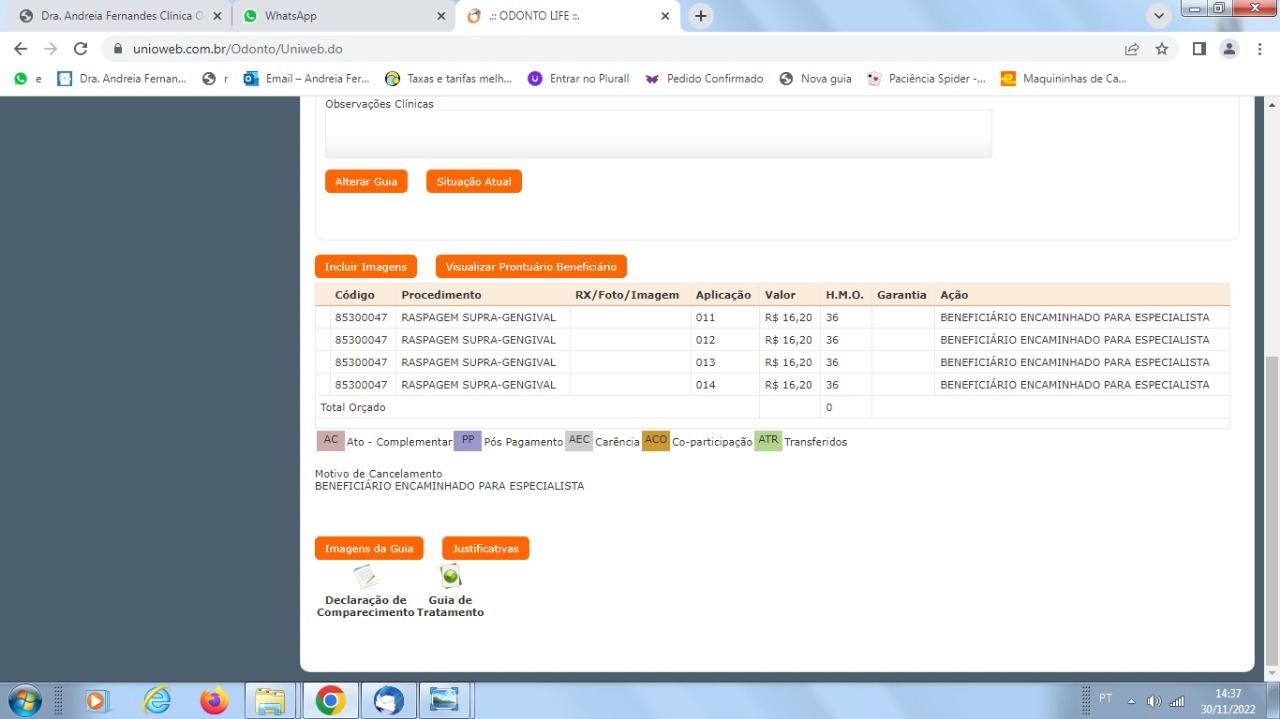Screen dimensions: 1280x719
Task: Open Chrome side panel icon
Action: coord(1199,49)
